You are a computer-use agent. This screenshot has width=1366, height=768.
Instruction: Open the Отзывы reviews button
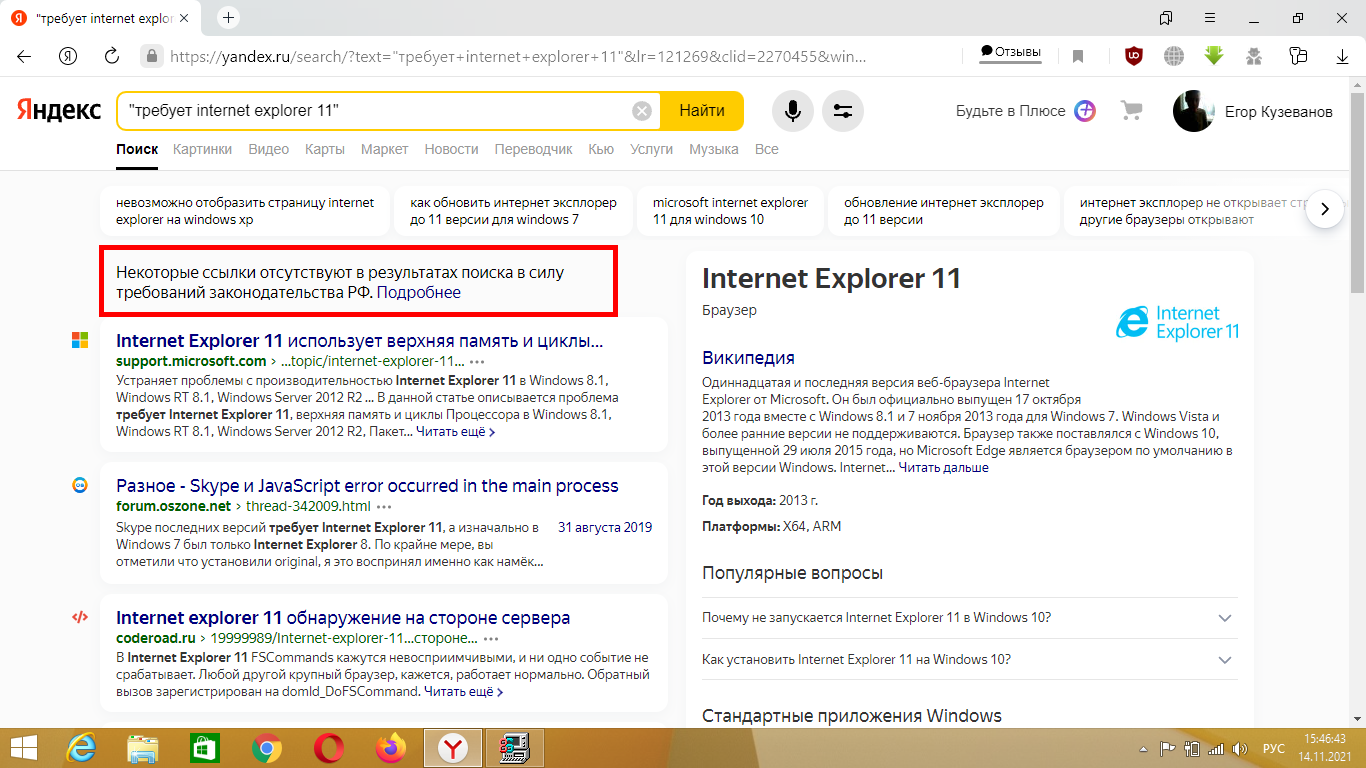pyautogui.click(x=1011, y=52)
